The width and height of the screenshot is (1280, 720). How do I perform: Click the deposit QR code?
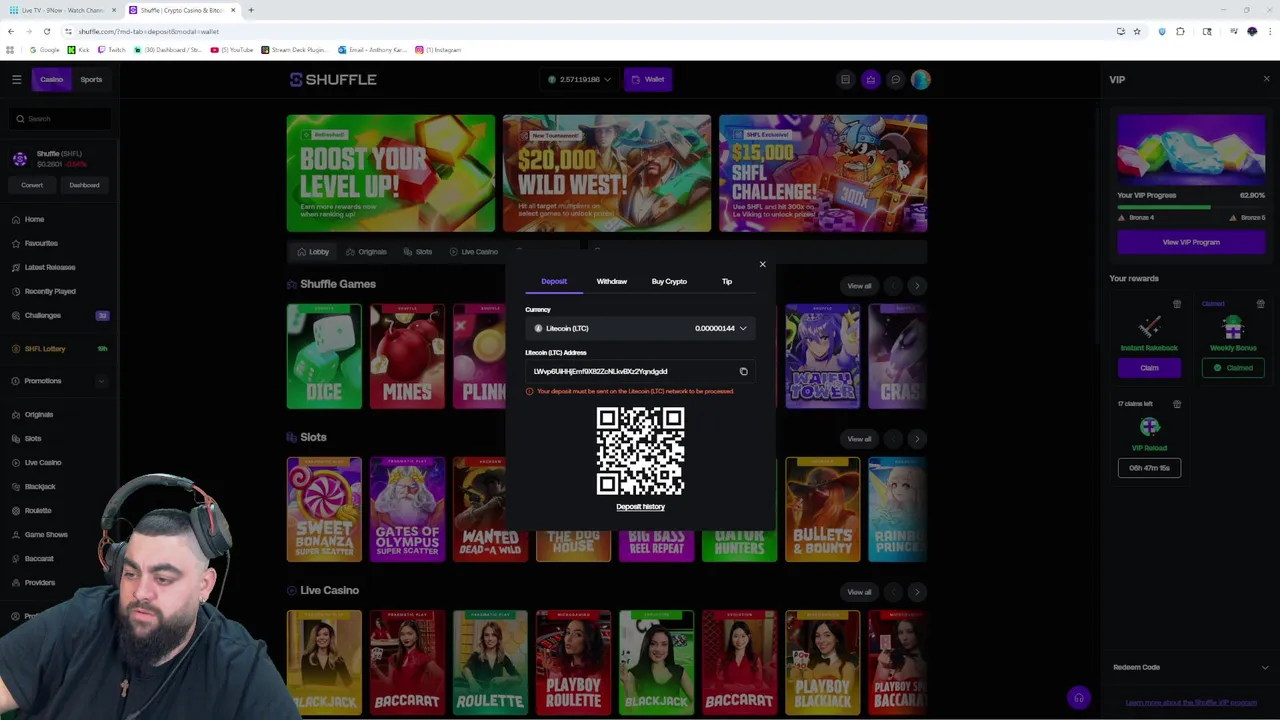(640, 451)
